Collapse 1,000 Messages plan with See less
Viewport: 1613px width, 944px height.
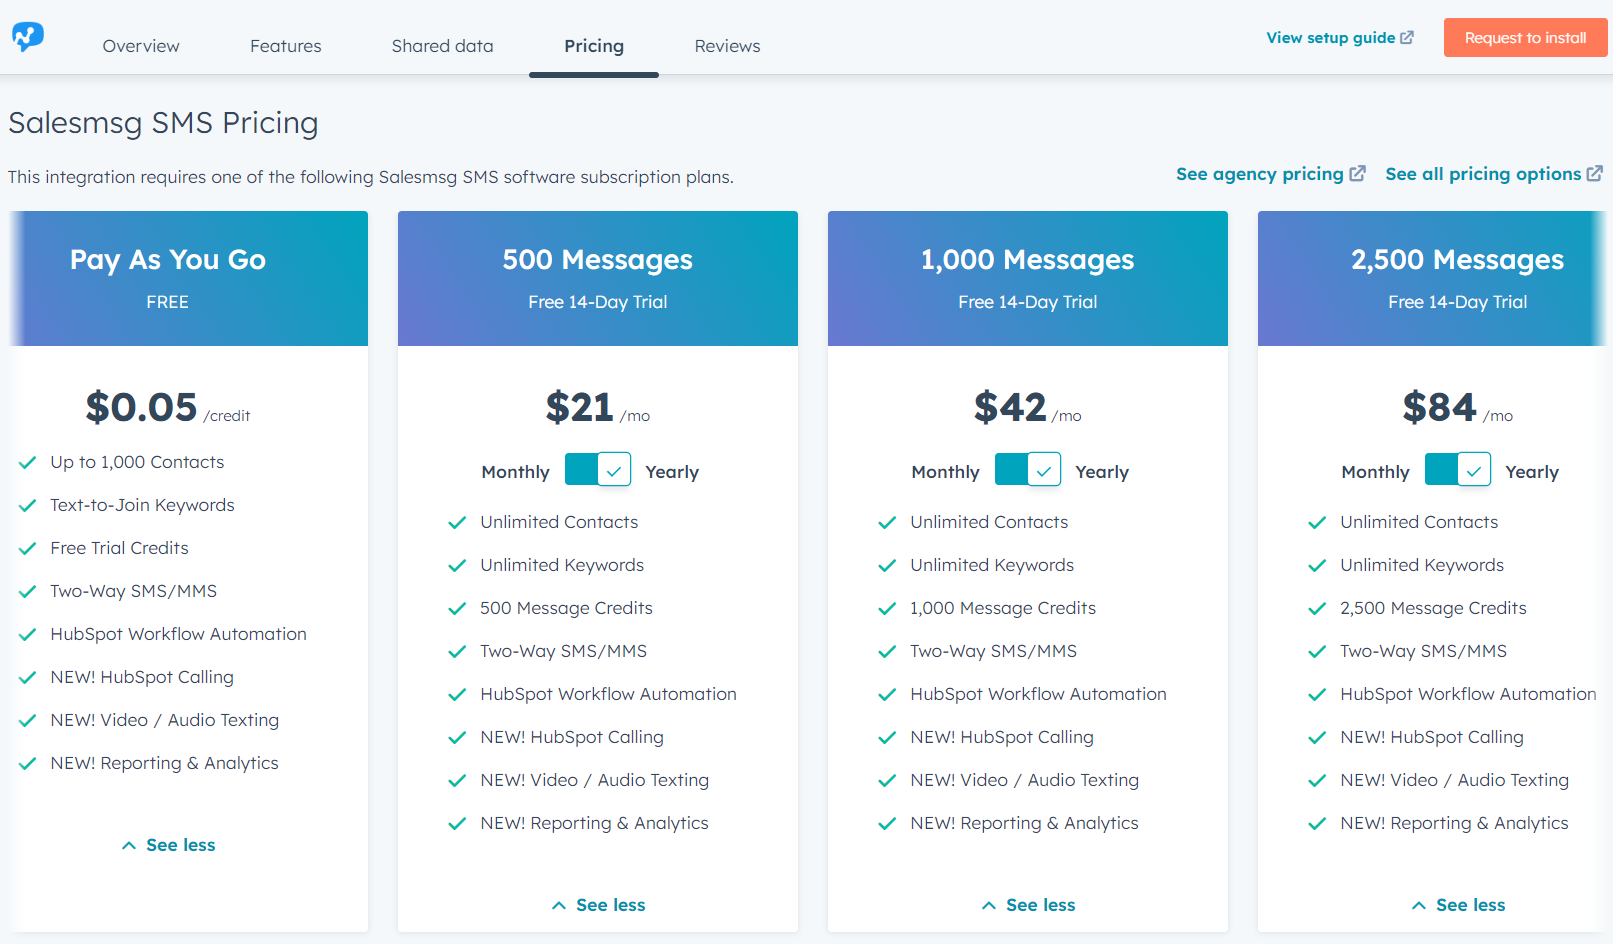click(1028, 905)
